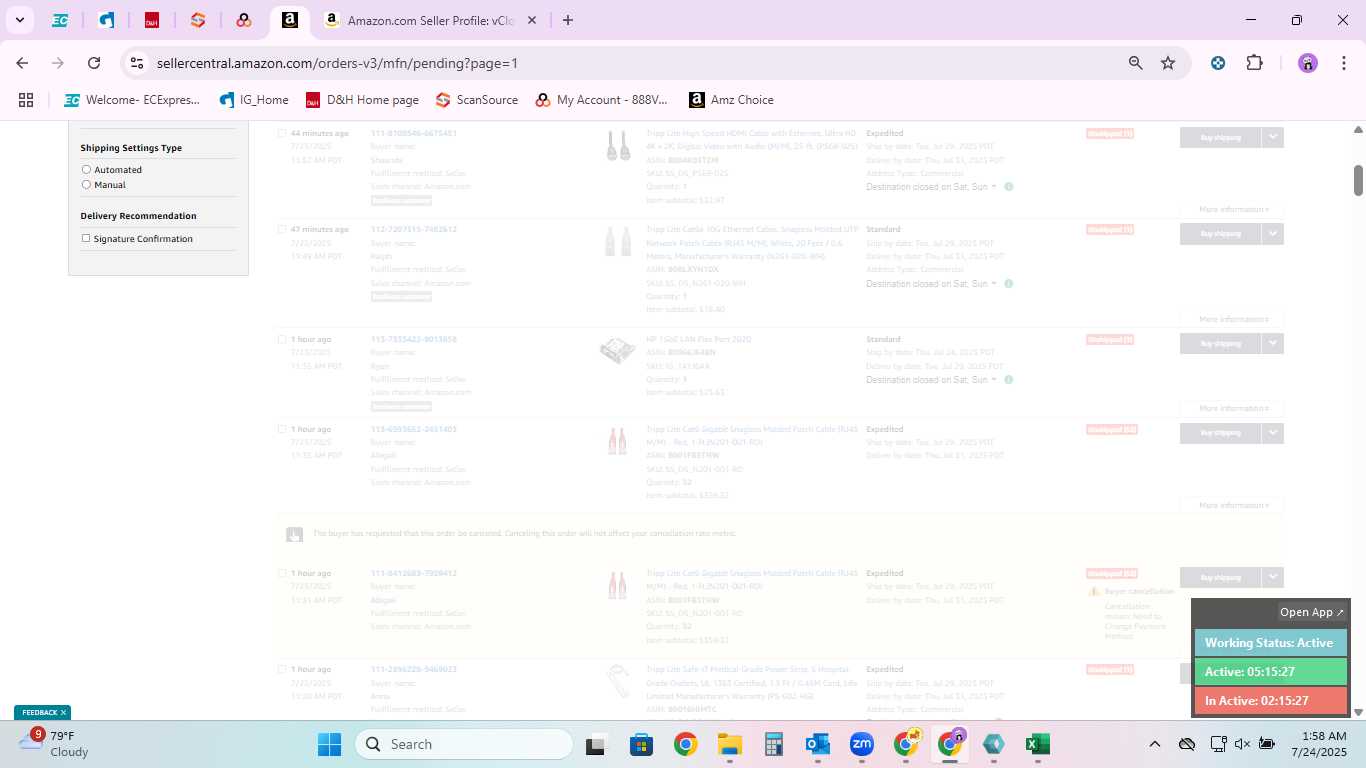Expand More information under HDMI cable order
Image resolution: width=1366 pixels, height=768 pixels.
click(x=1234, y=209)
